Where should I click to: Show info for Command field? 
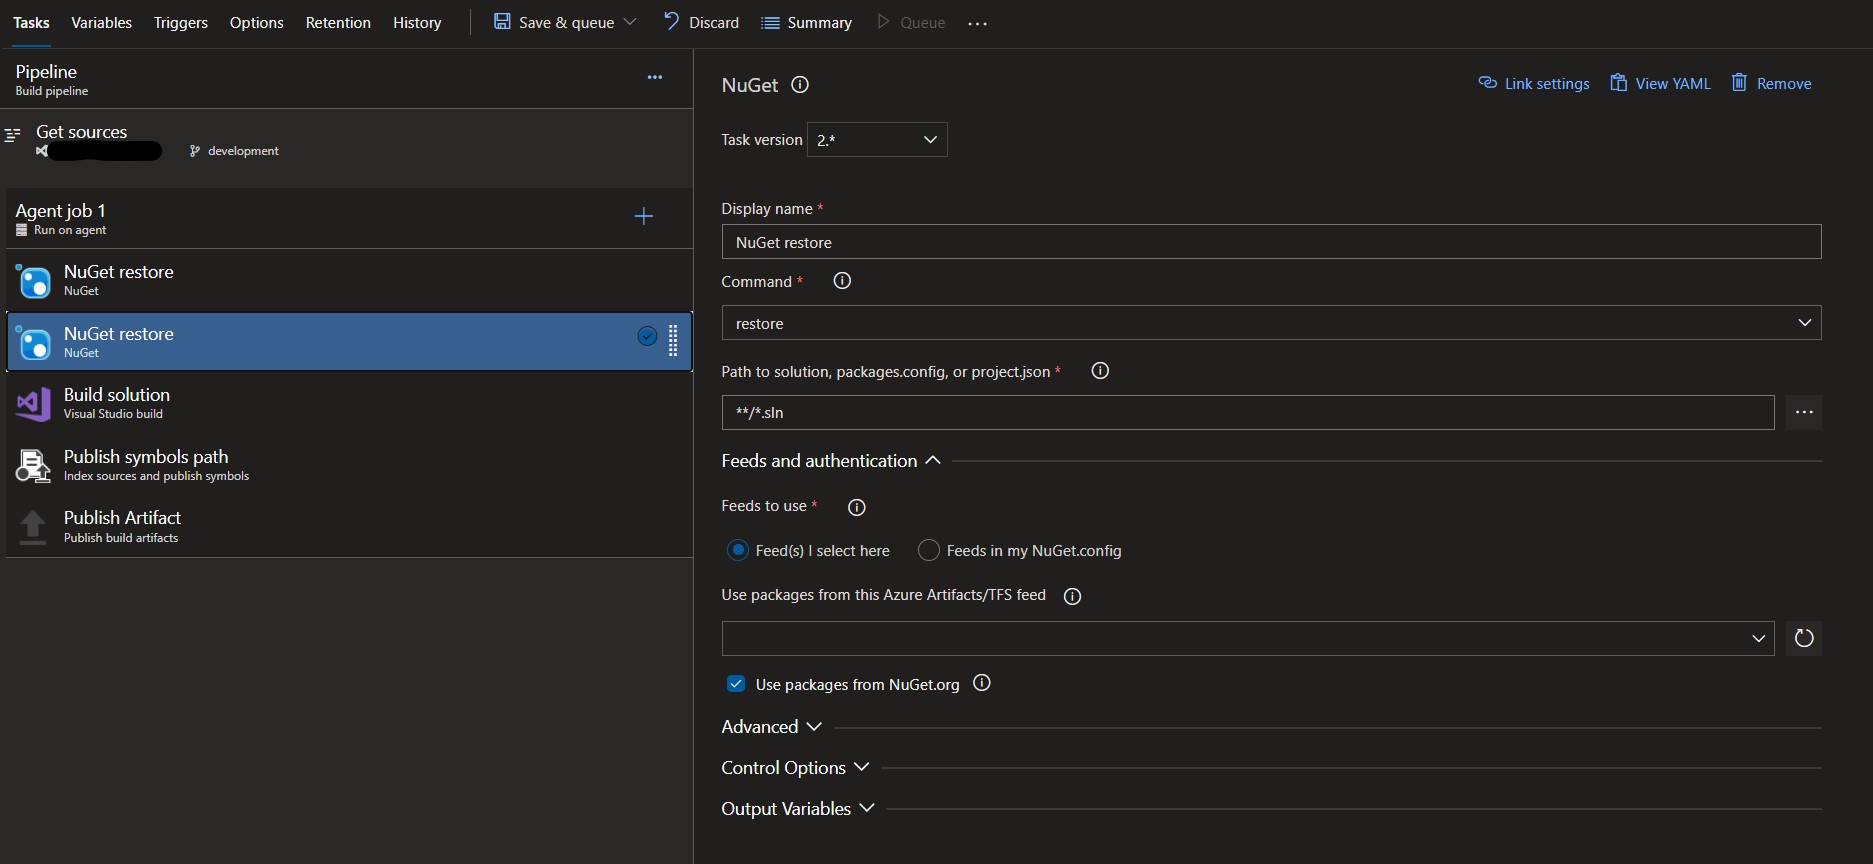pos(842,281)
